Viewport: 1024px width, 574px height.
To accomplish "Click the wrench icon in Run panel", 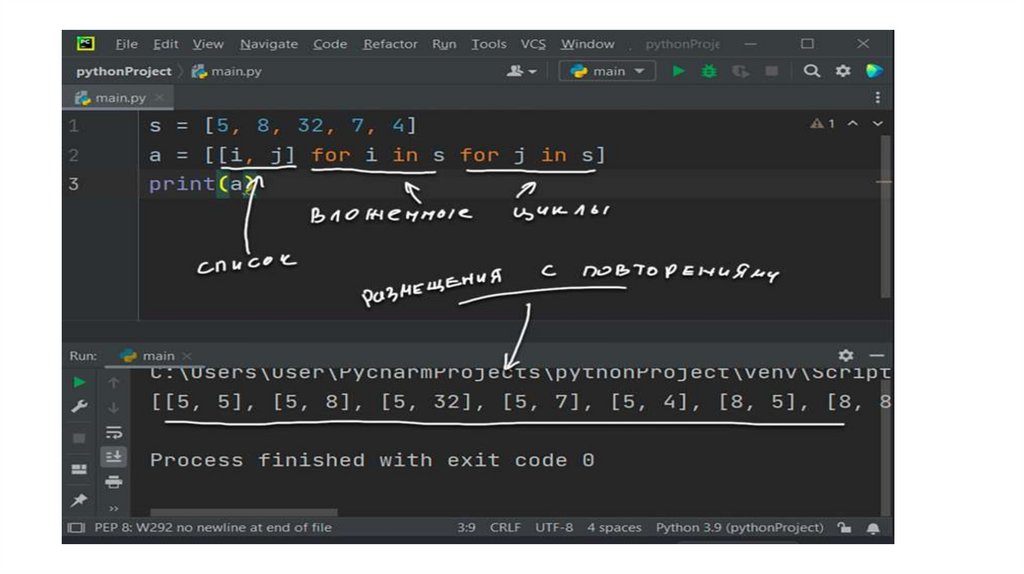I will point(80,407).
